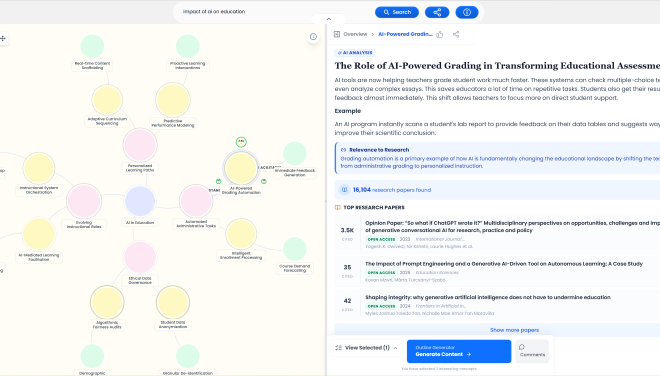The image size is (660, 376).
Task: Select the Instructional System Orchestration node
Action: (x=39, y=168)
